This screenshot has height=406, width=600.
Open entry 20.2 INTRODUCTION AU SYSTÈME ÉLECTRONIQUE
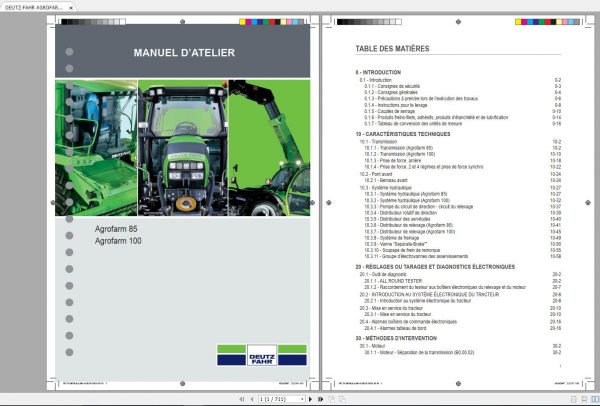click(x=429, y=294)
